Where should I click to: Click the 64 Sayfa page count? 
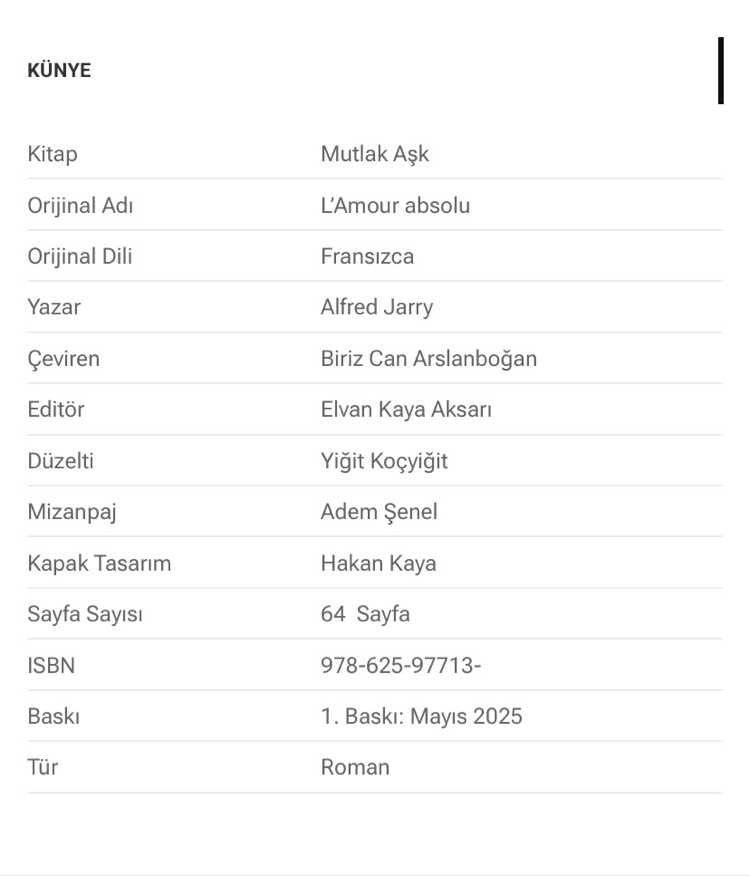[365, 615]
